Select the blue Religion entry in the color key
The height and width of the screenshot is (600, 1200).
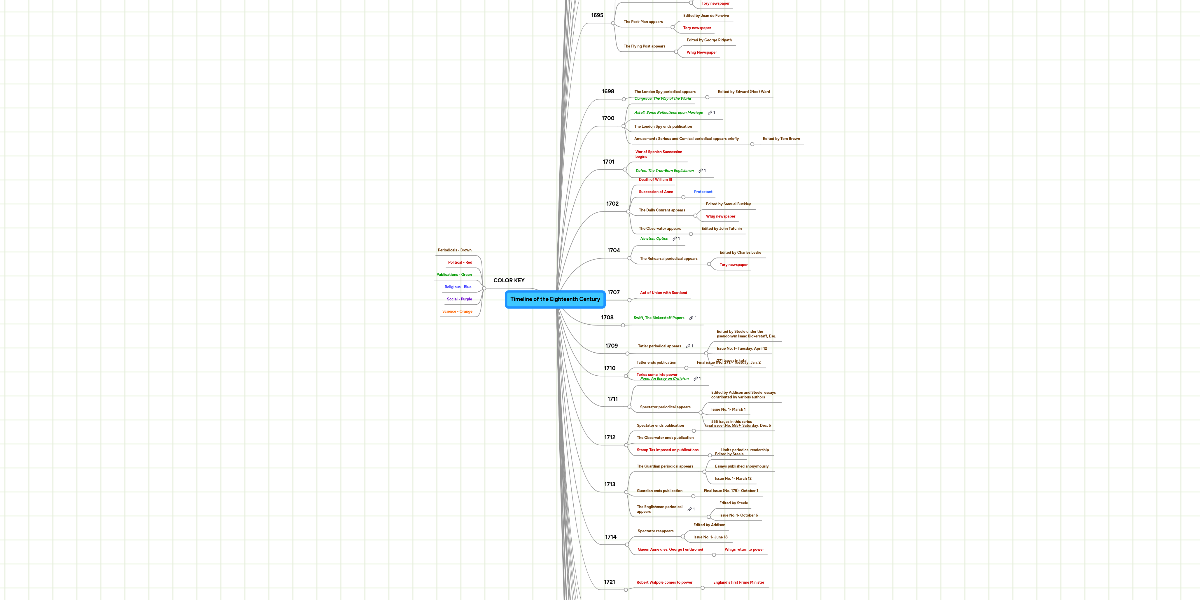pyautogui.click(x=457, y=286)
